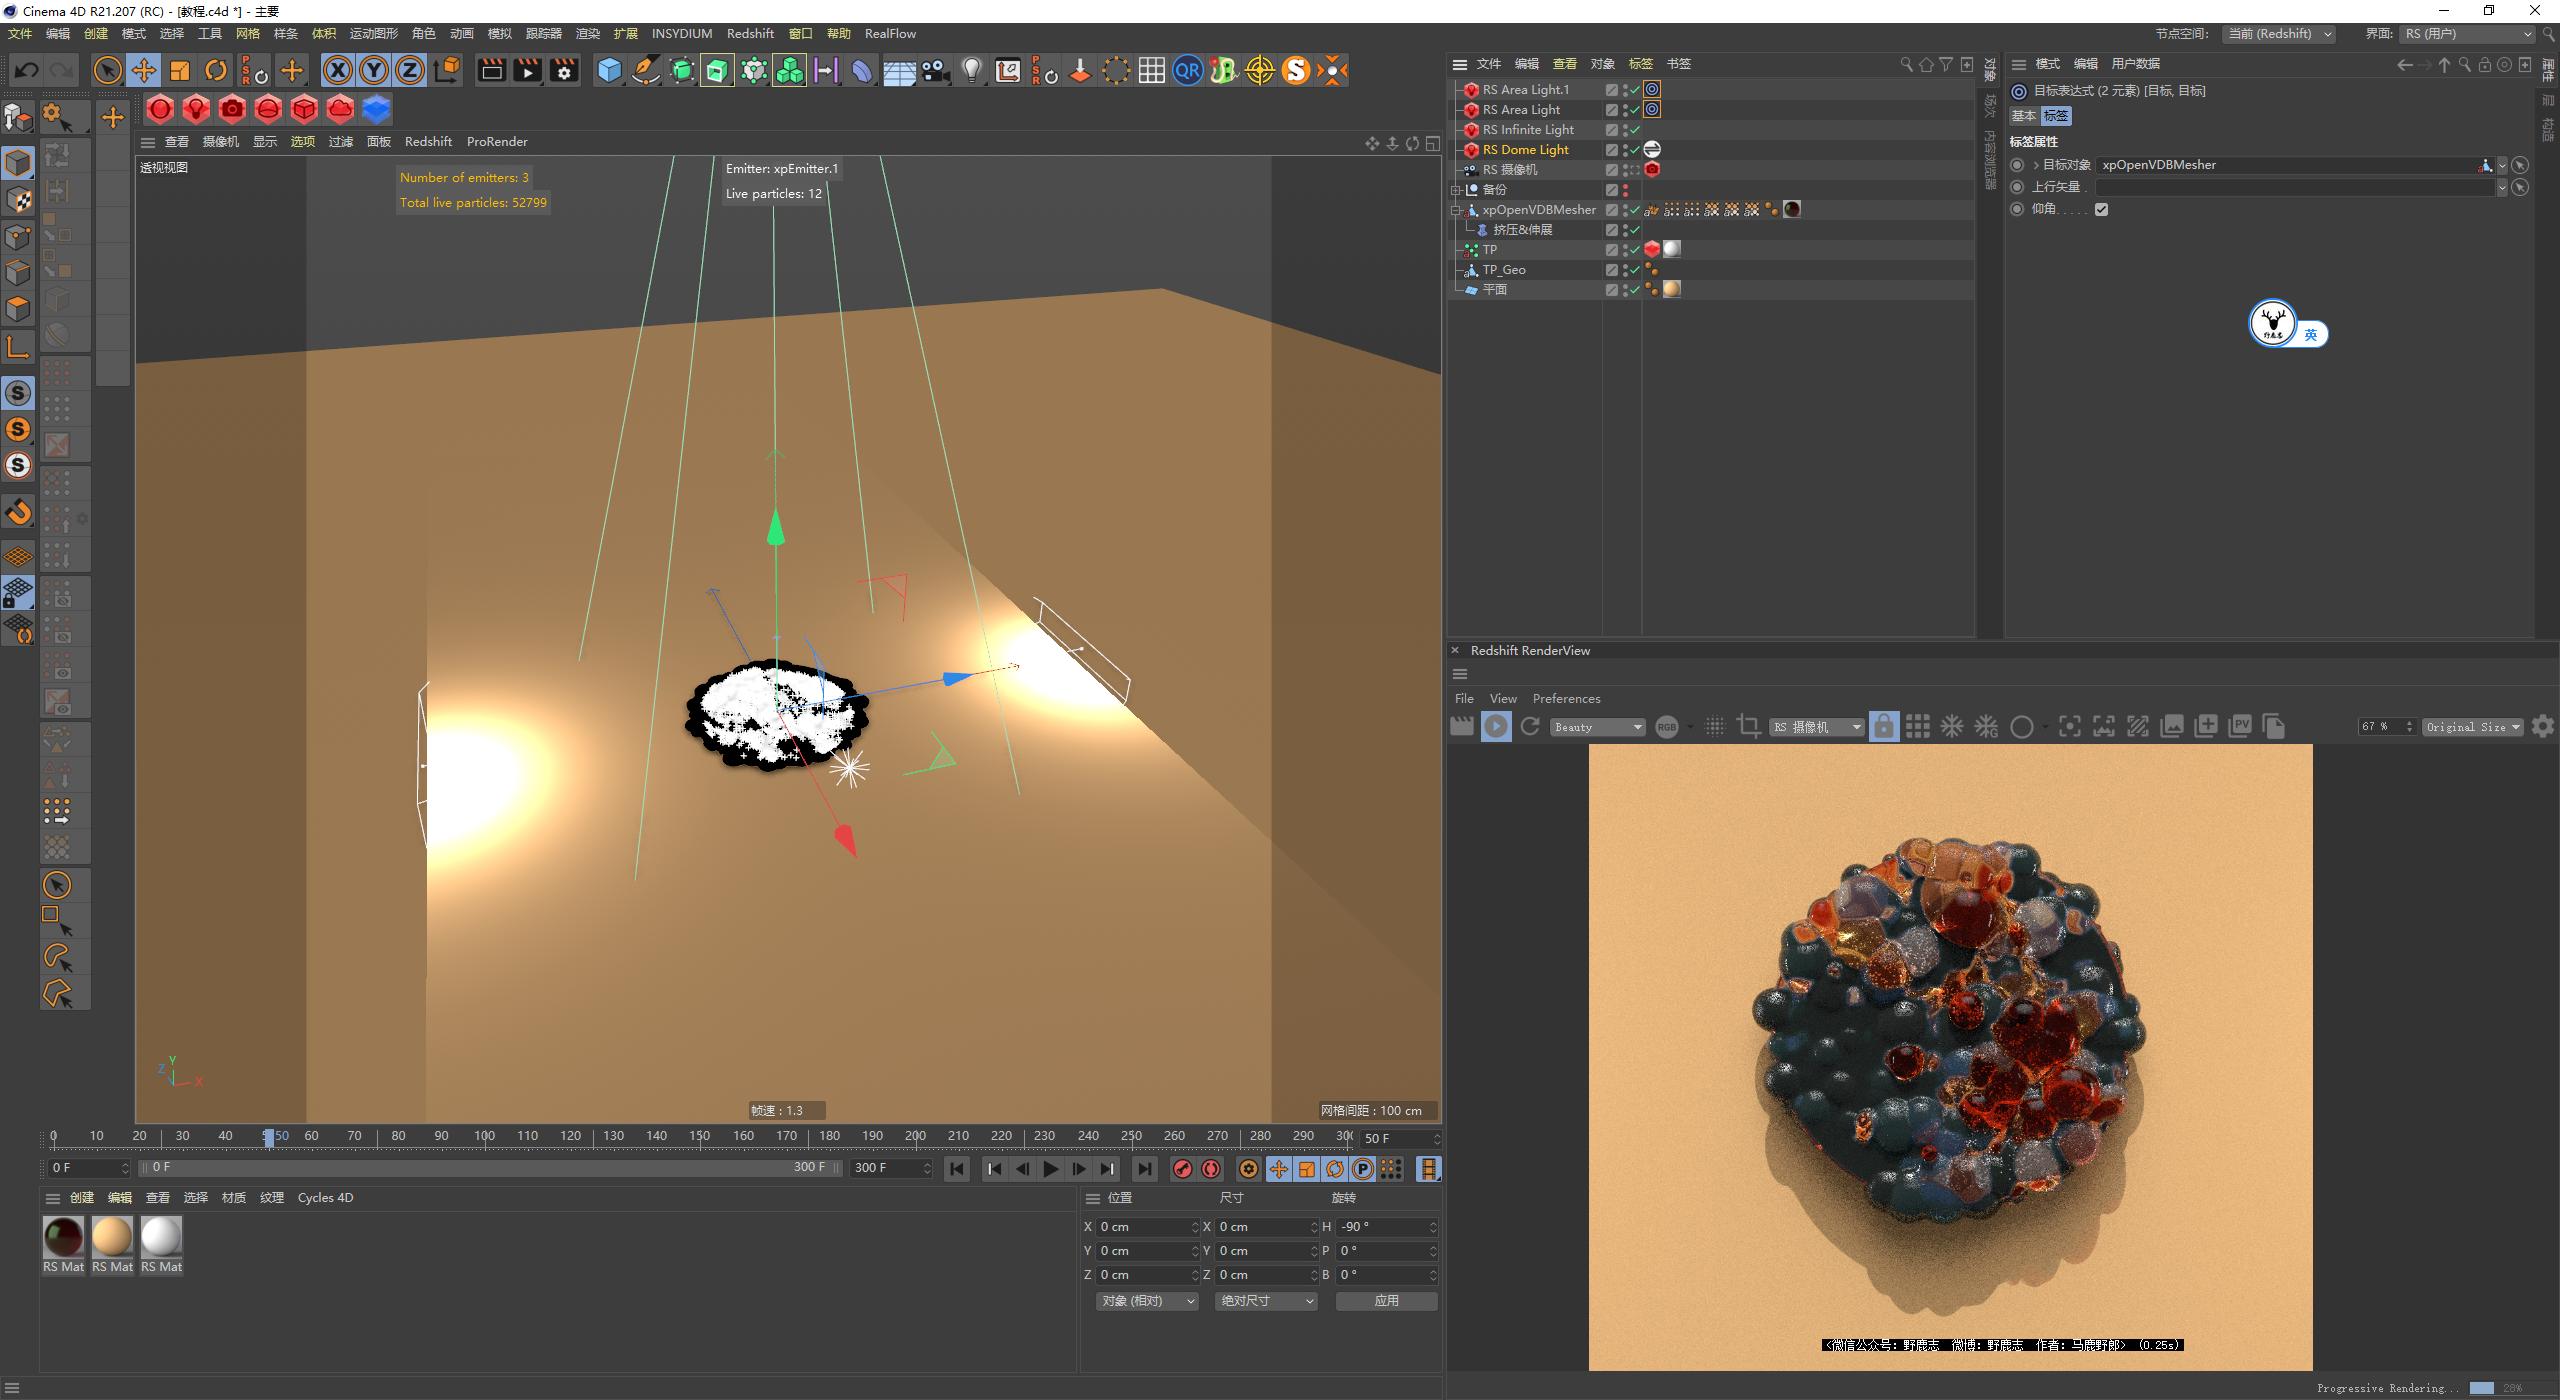
Task: Click the cube primitive icon to add a cube
Action: tap(610, 70)
